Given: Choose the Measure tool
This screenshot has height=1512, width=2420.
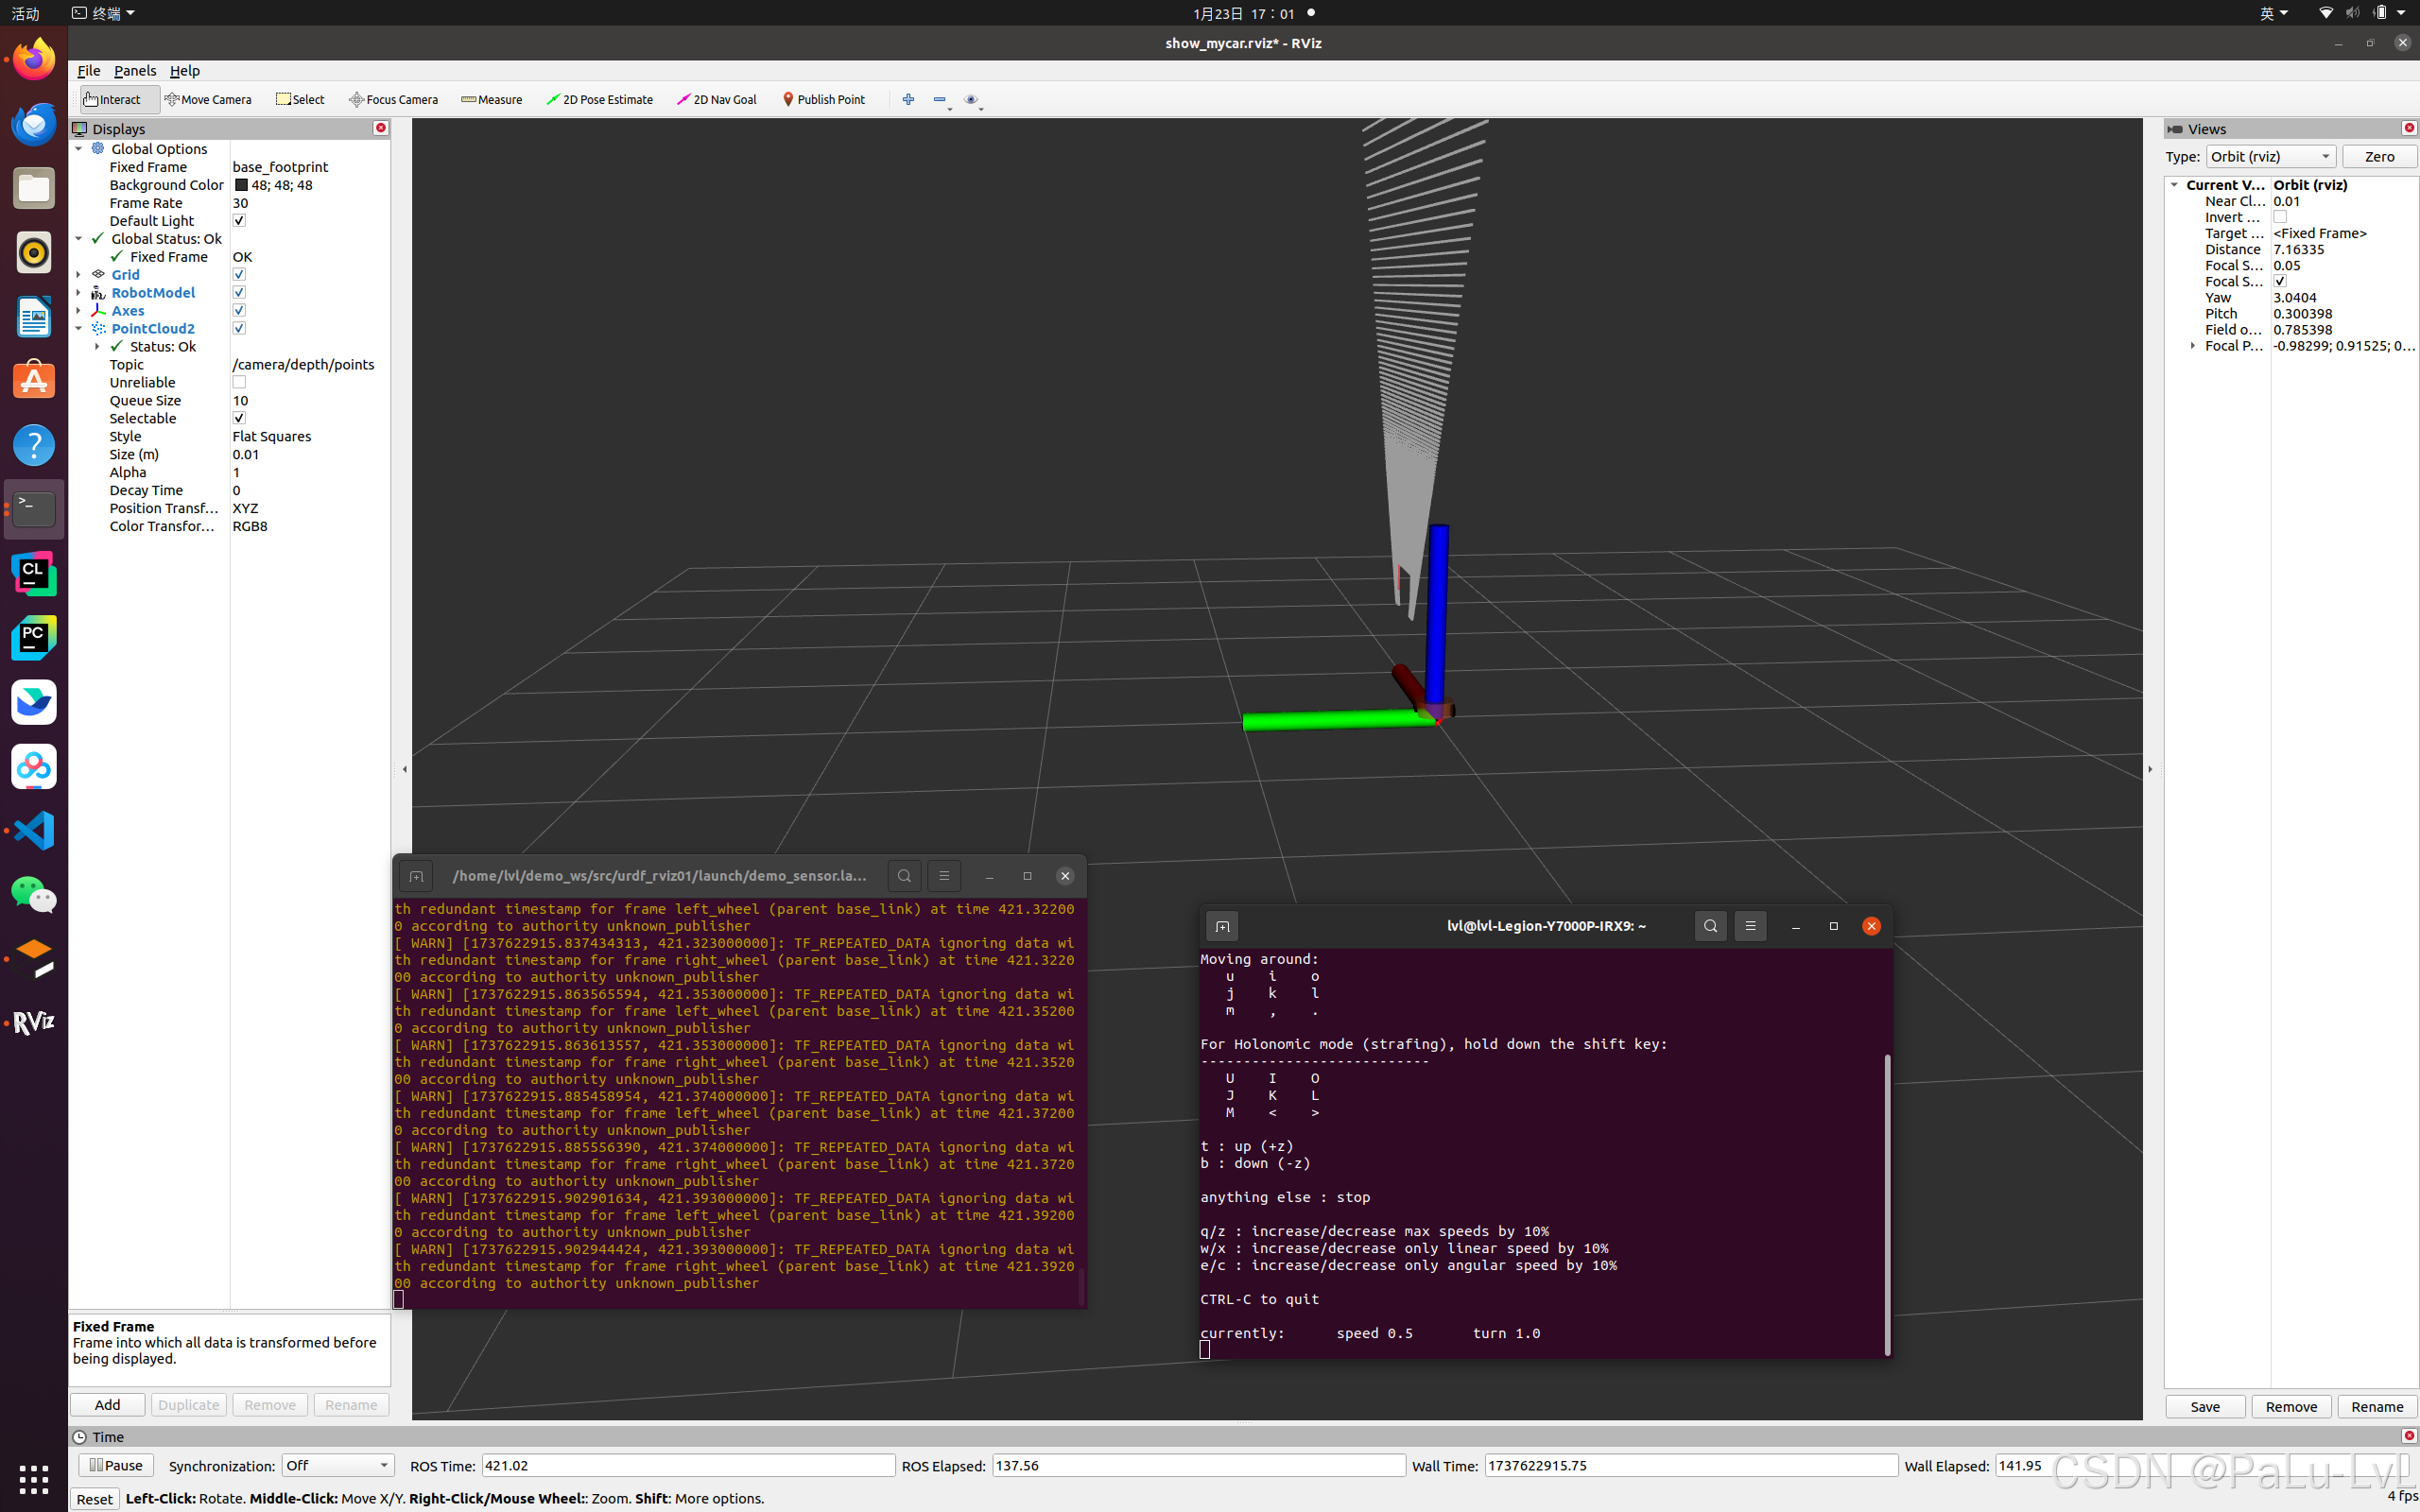Looking at the screenshot, I should click(x=491, y=99).
